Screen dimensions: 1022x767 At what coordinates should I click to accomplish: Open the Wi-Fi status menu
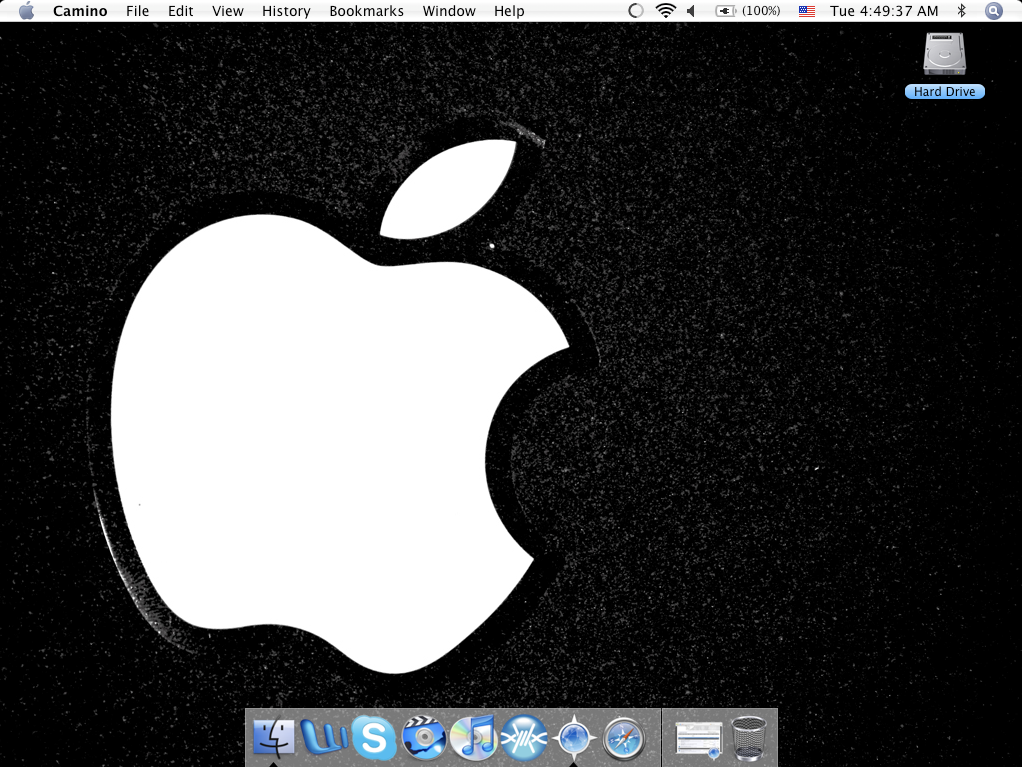[665, 10]
